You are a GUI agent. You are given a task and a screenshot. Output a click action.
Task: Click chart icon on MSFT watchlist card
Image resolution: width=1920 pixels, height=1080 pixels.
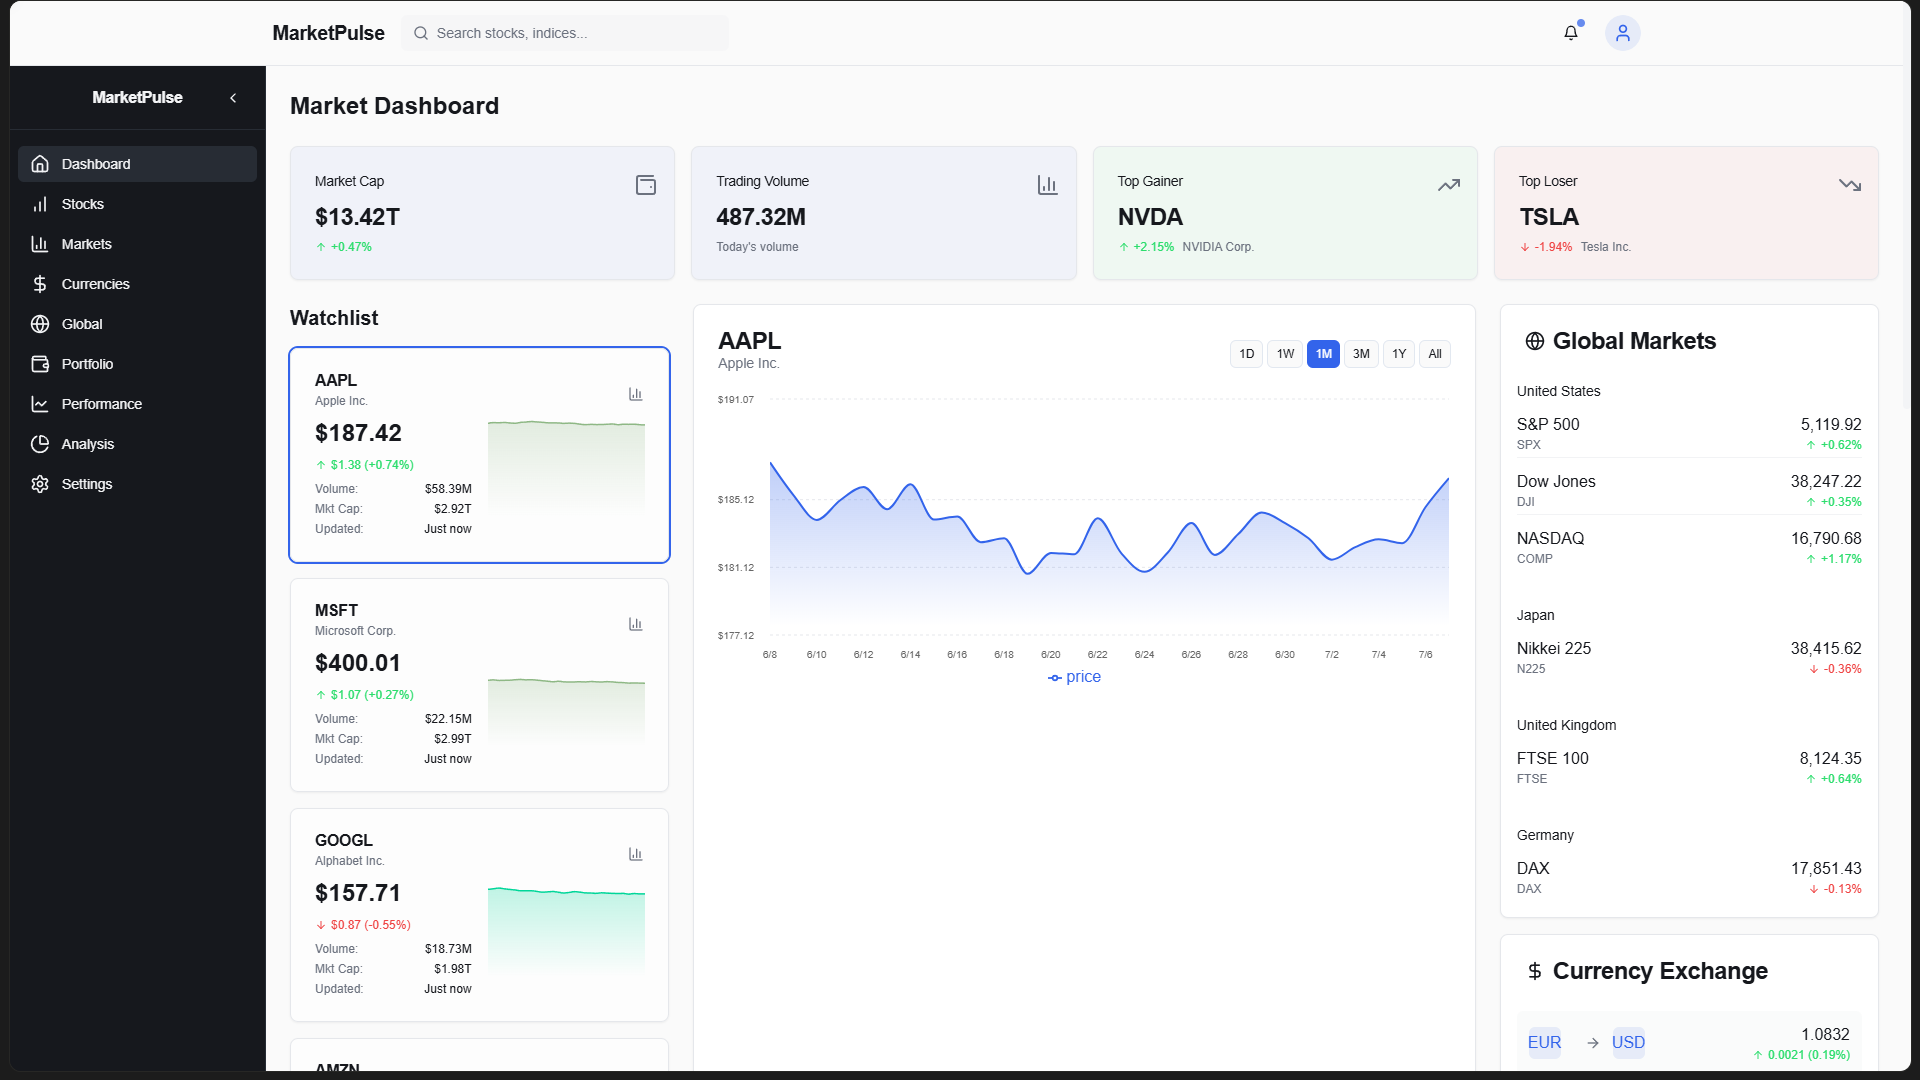pos(635,624)
